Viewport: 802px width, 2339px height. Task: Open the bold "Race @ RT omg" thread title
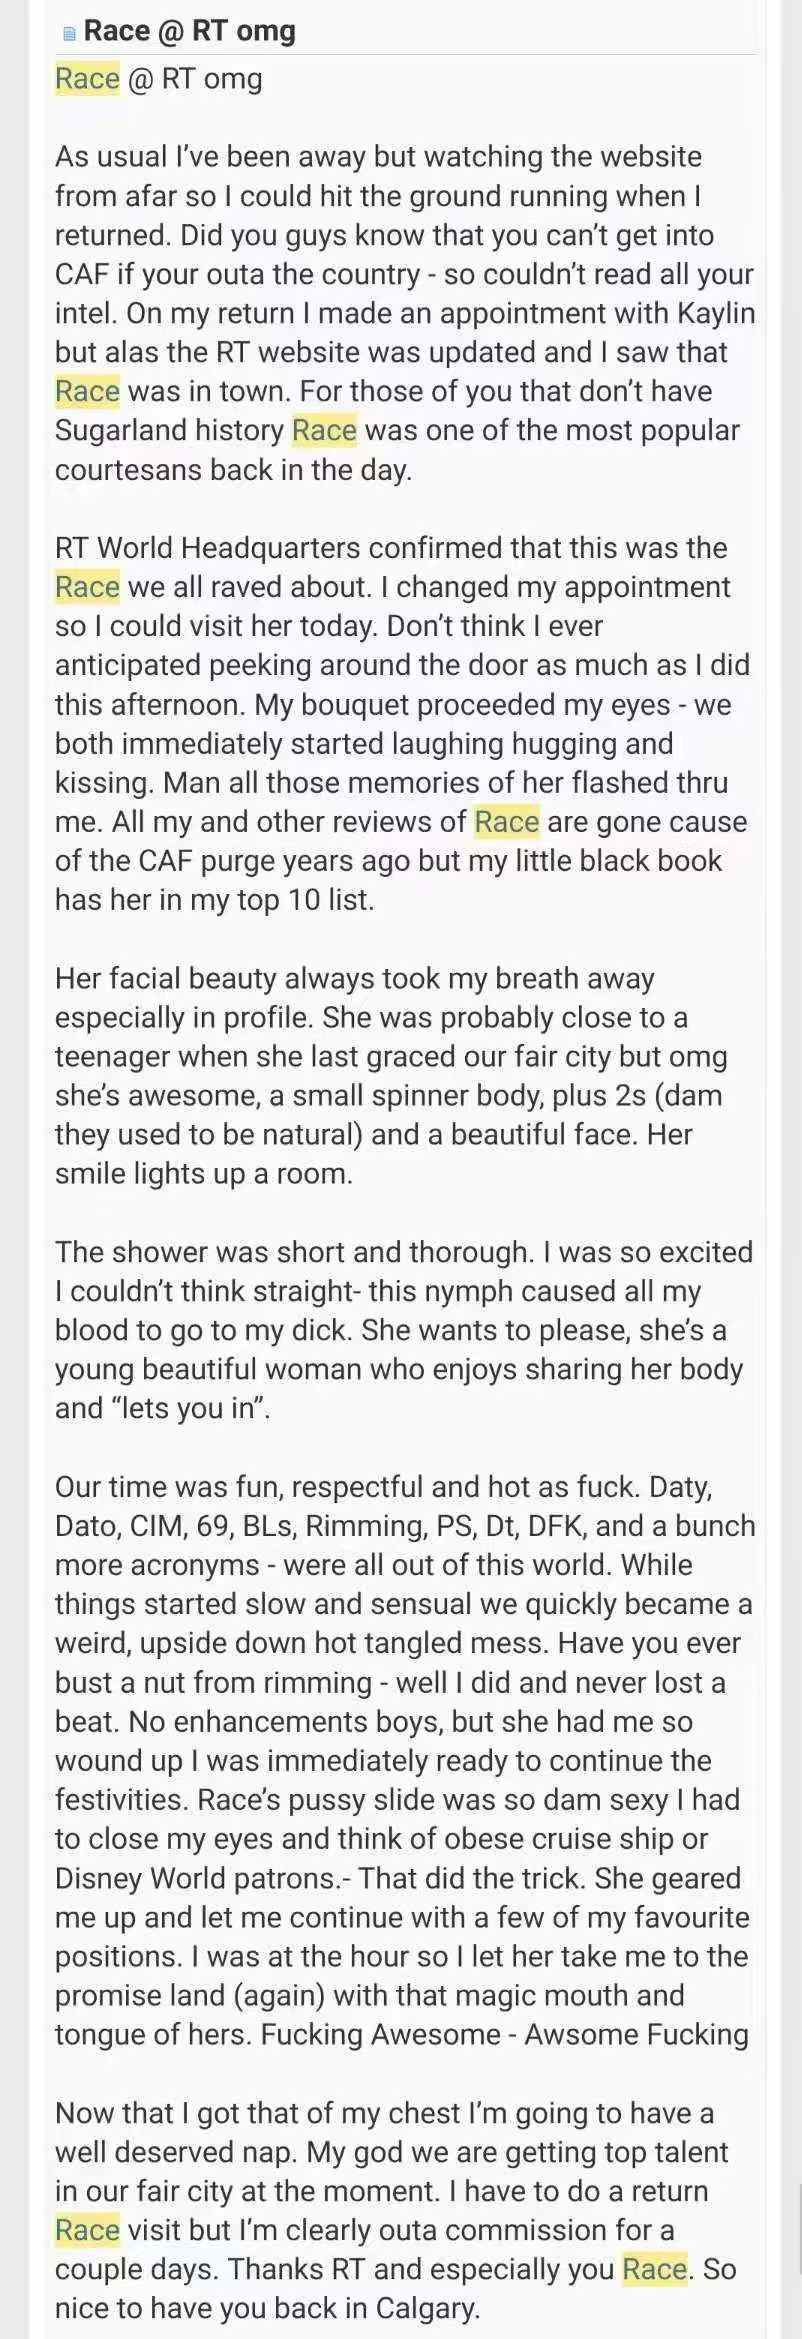(189, 31)
